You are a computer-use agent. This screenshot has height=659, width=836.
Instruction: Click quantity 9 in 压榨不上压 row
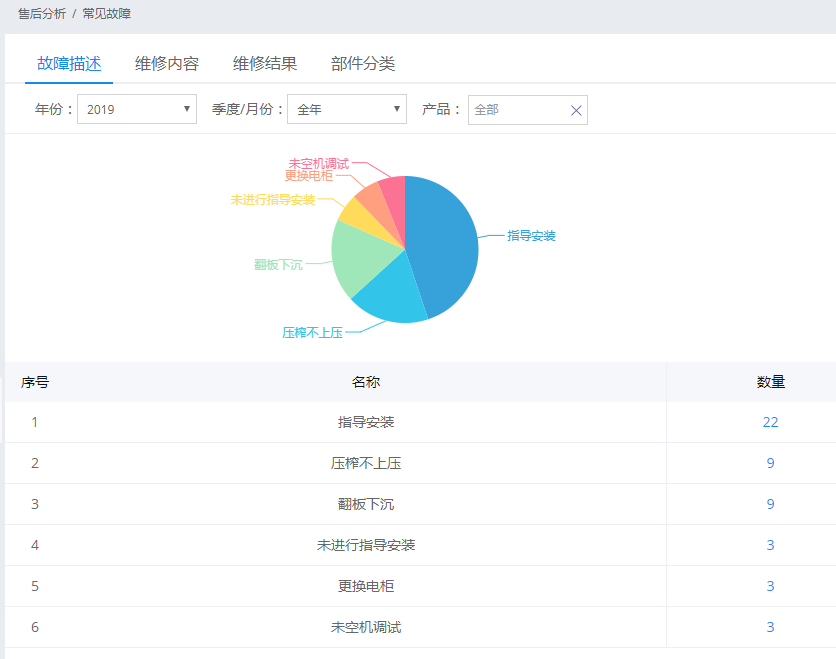[770, 463]
